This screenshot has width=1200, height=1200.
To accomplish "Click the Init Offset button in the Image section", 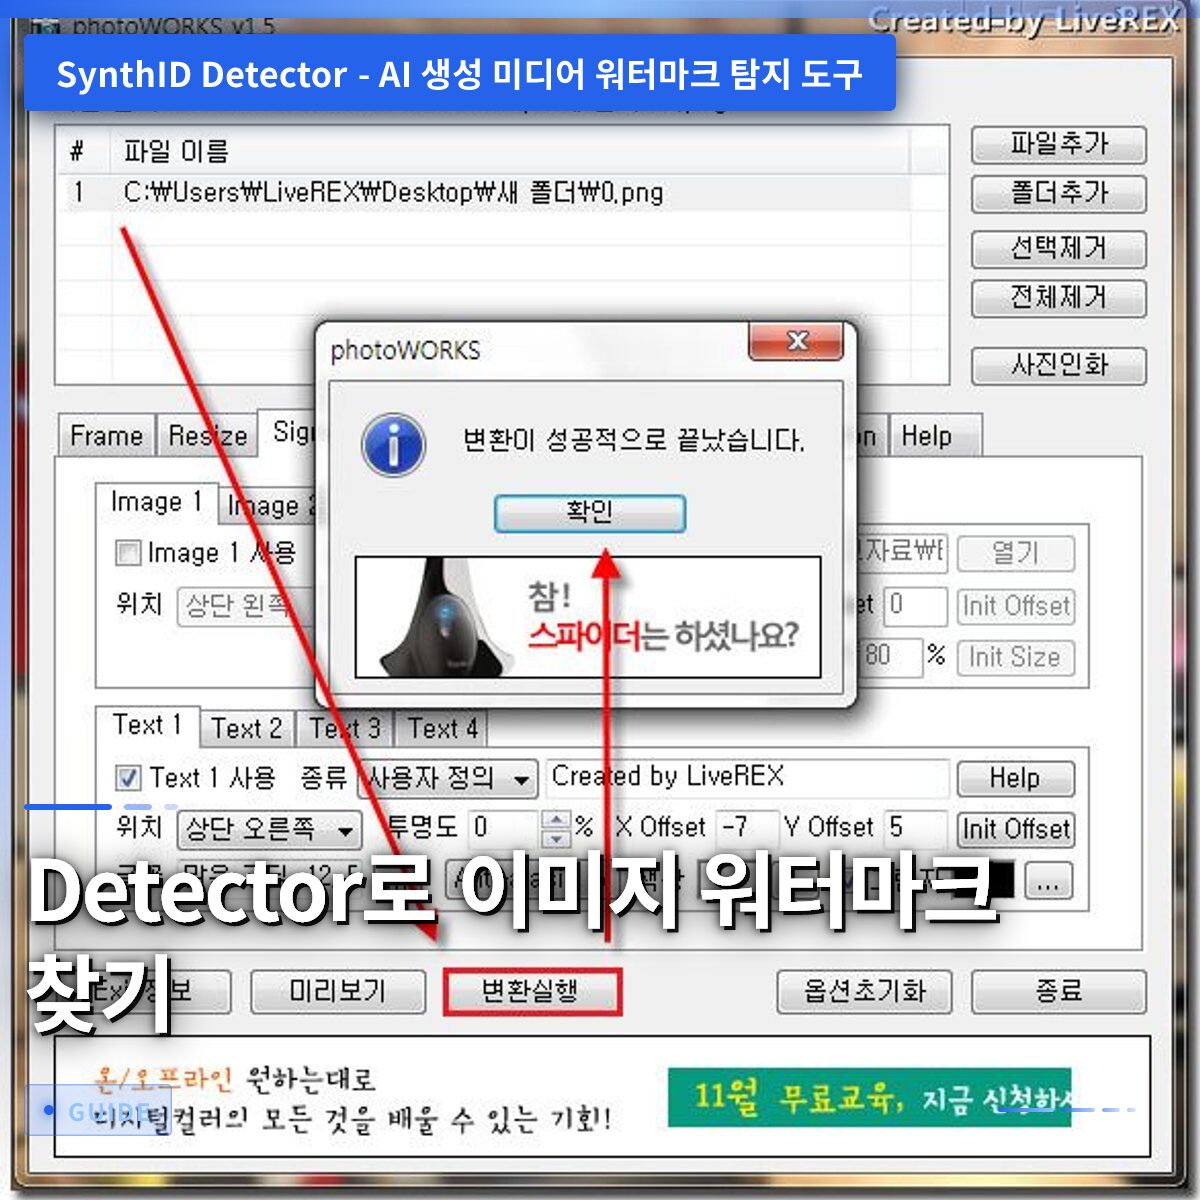I will (1015, 606).
